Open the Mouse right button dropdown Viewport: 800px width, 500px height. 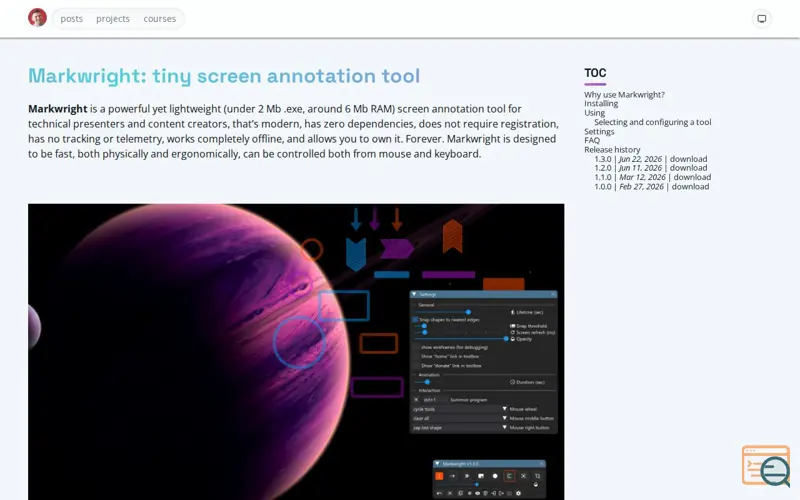pos(458,428)
